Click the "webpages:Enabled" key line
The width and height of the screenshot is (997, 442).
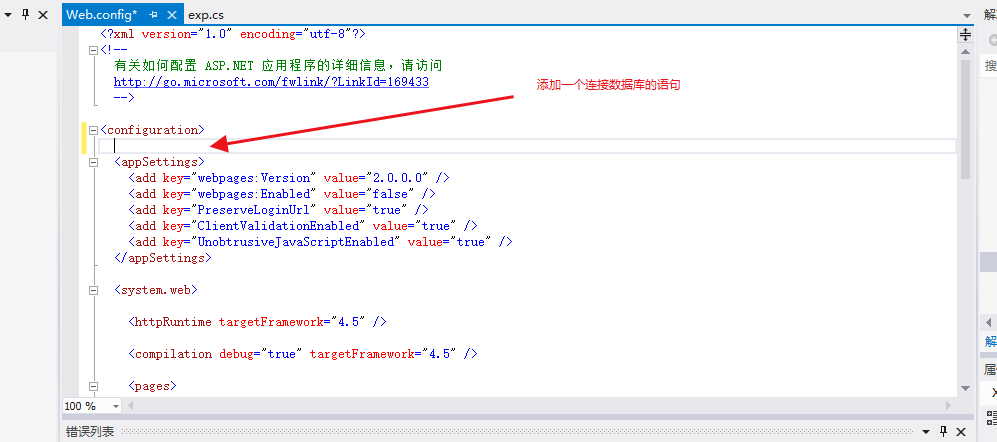(282, 194)
